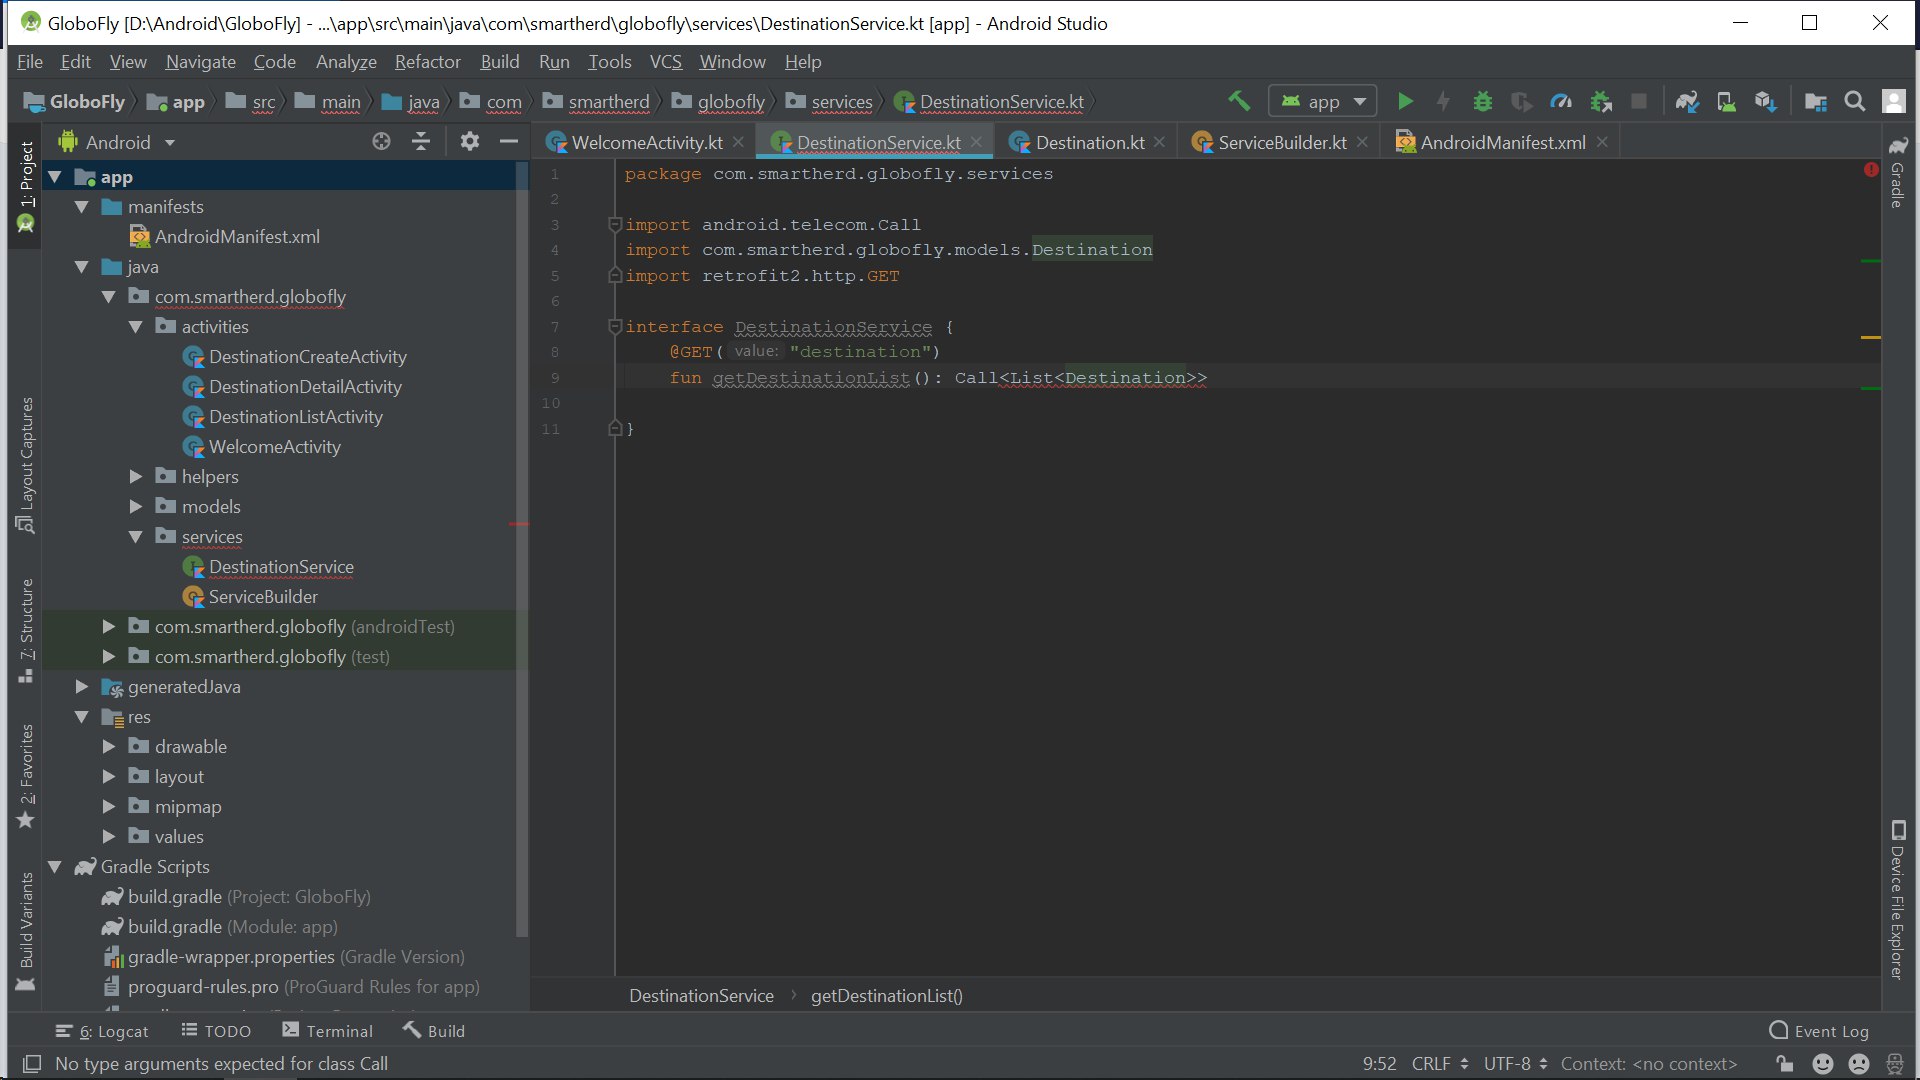Expand the models package
The height and width of the screenshot is (1080, 1920).
pos(136,507)
